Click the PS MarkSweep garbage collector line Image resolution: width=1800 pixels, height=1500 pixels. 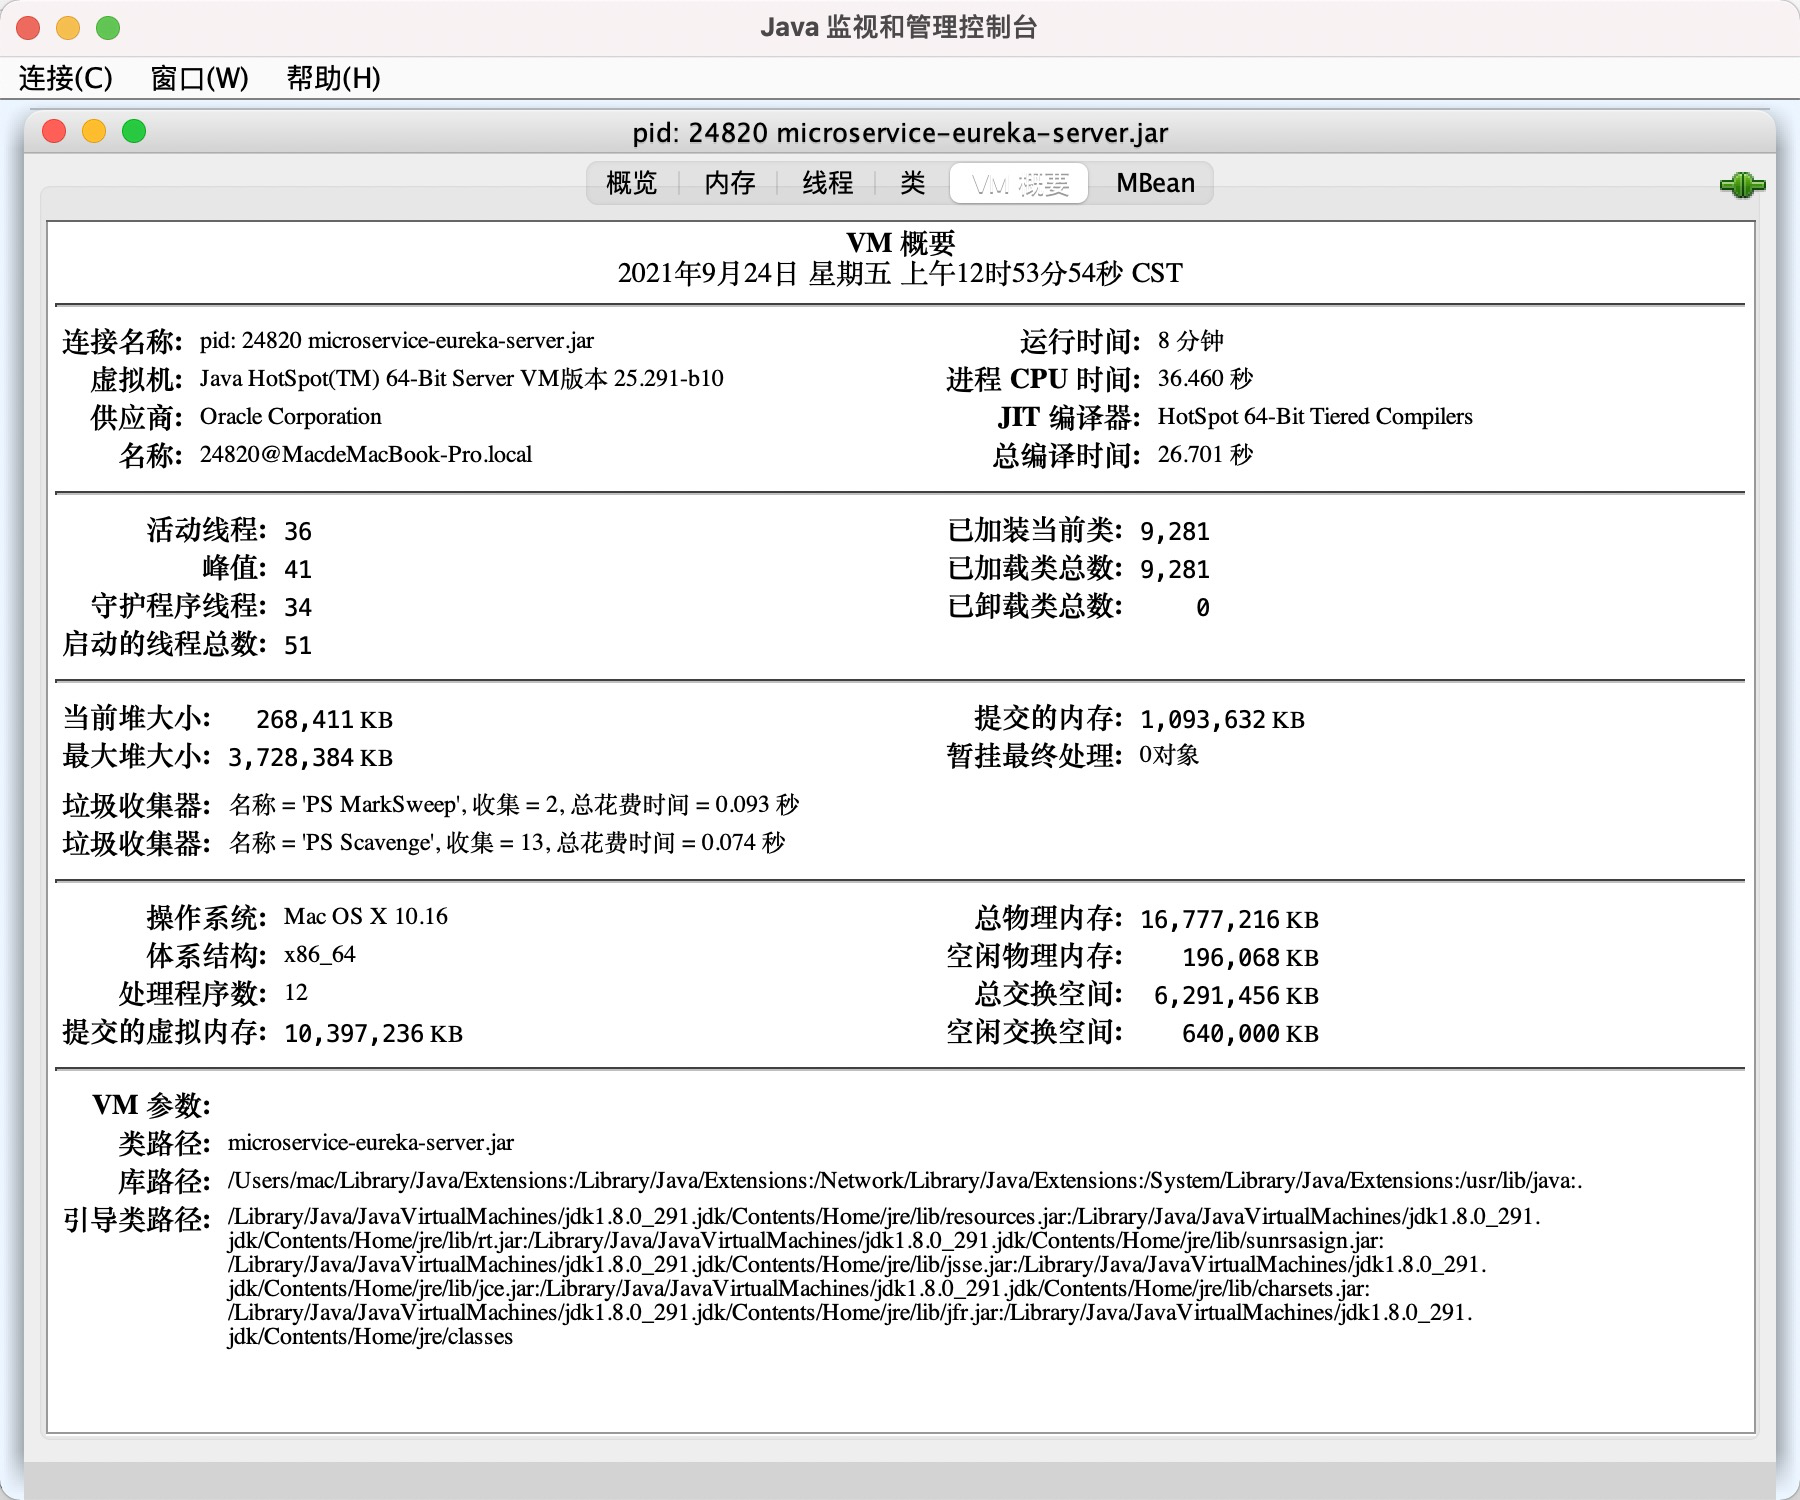coord(514,804)
